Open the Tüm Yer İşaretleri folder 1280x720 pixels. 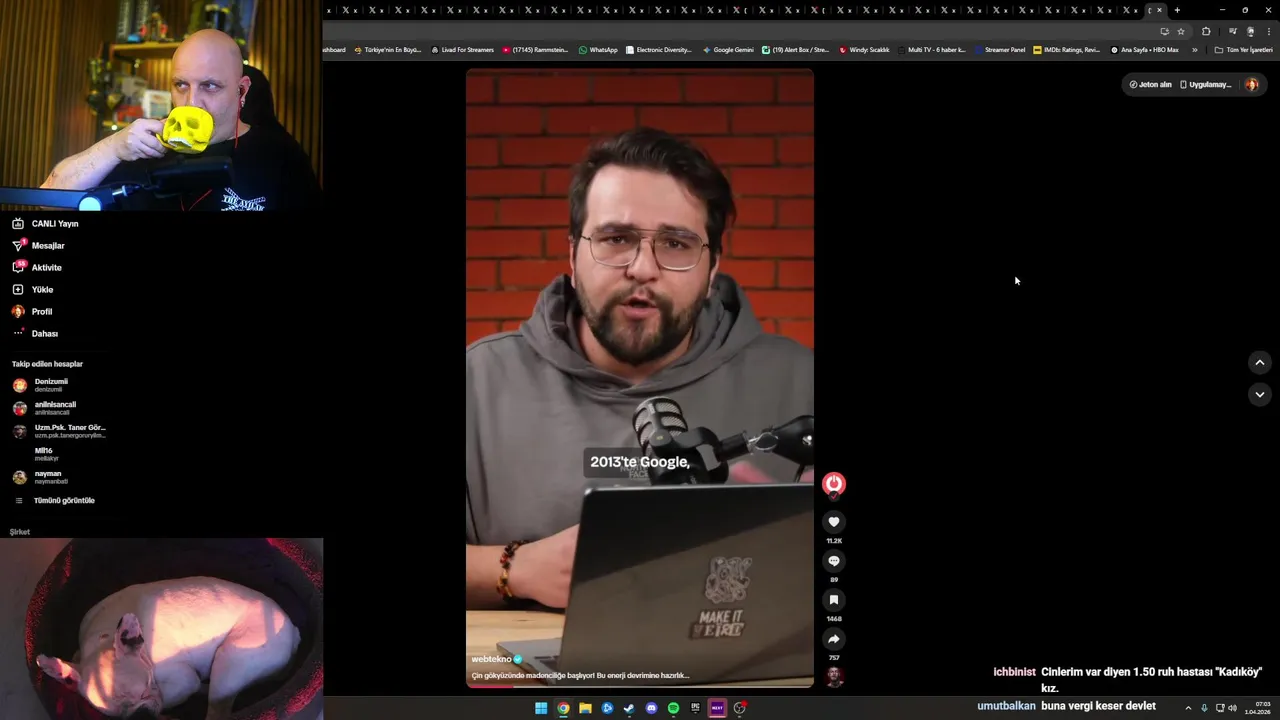1243,50
